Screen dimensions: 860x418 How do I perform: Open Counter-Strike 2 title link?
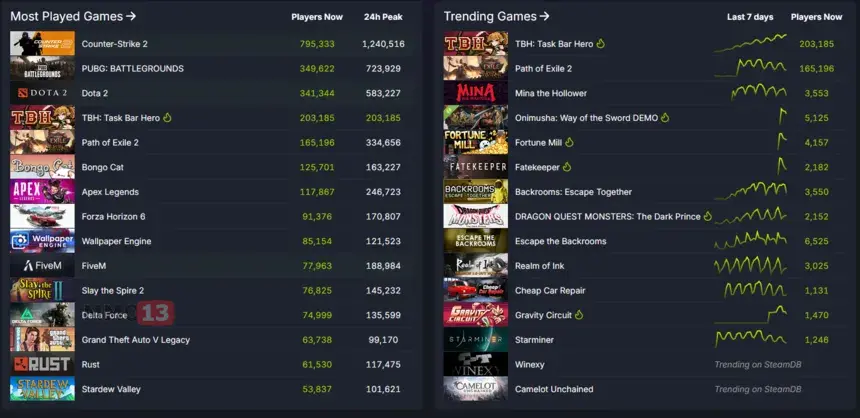point(115,44)
